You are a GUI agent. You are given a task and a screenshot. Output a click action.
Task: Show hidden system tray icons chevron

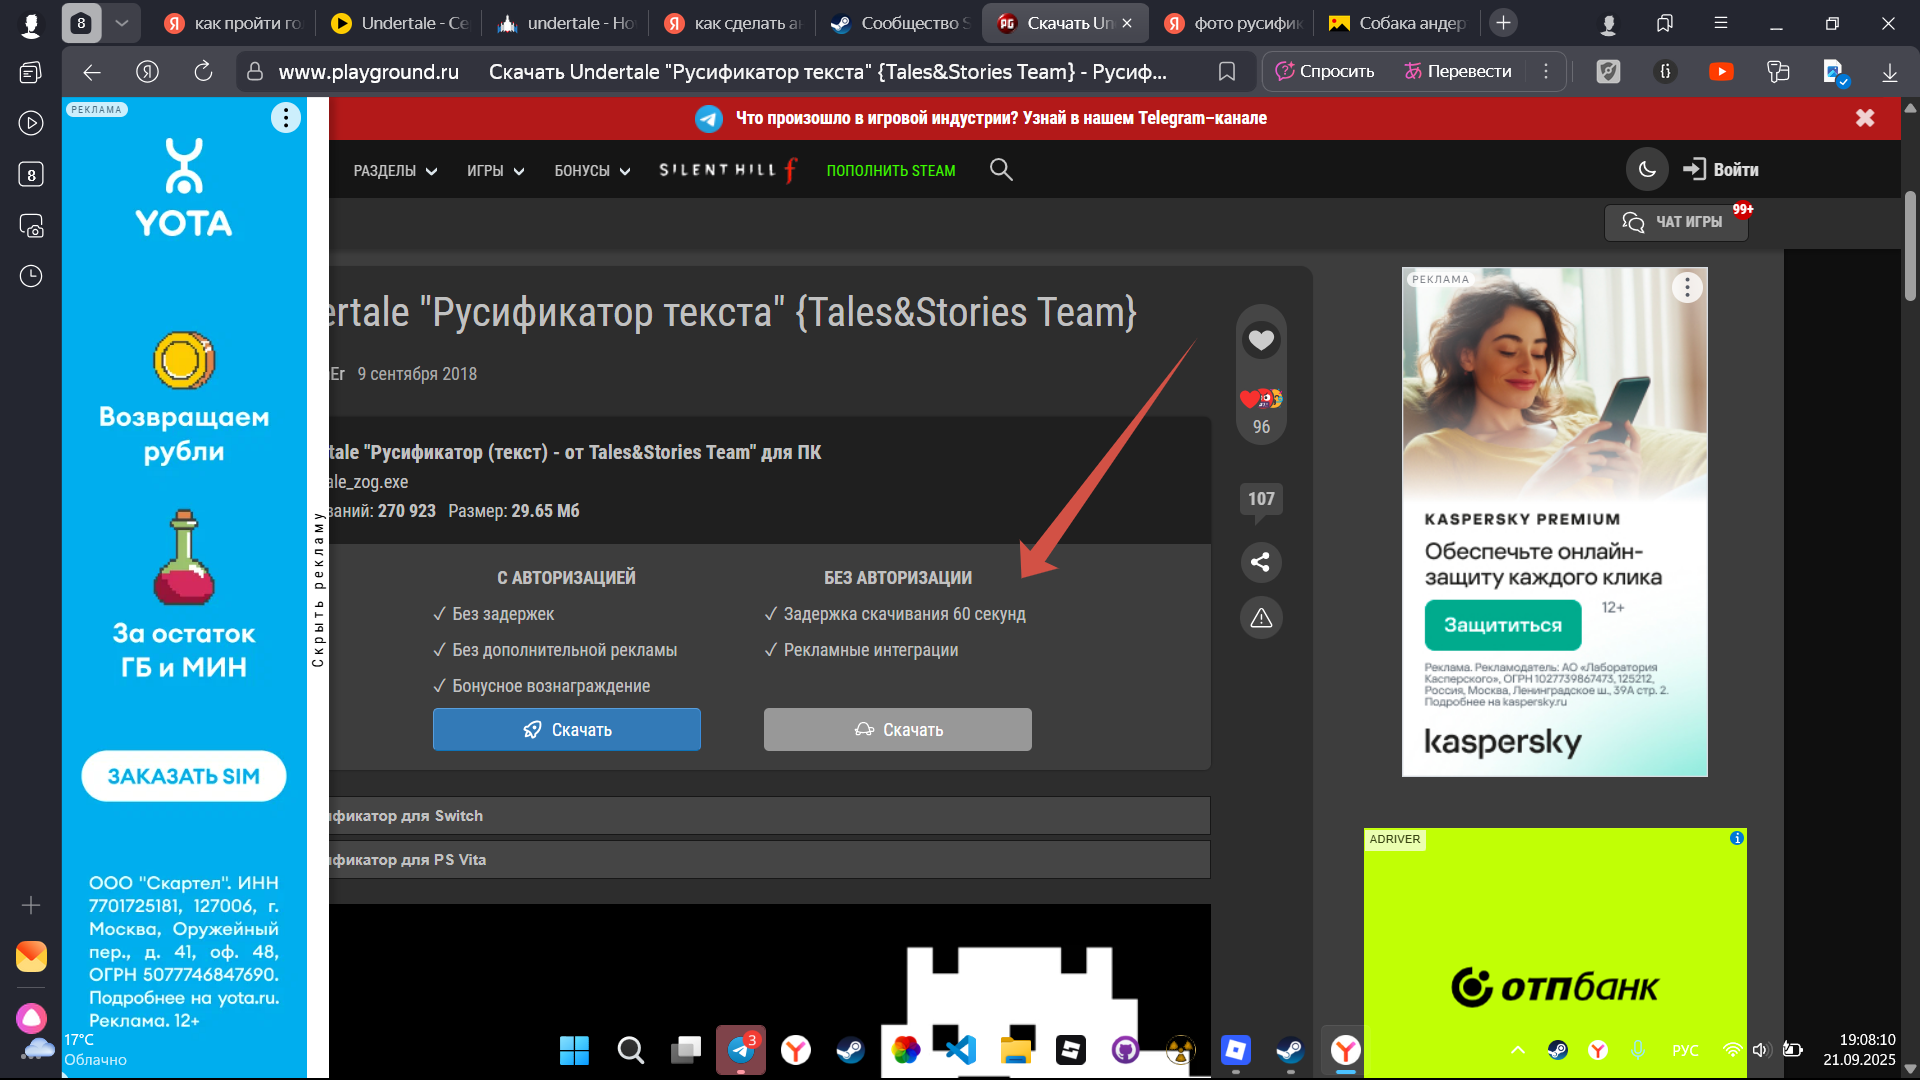1518,1050
